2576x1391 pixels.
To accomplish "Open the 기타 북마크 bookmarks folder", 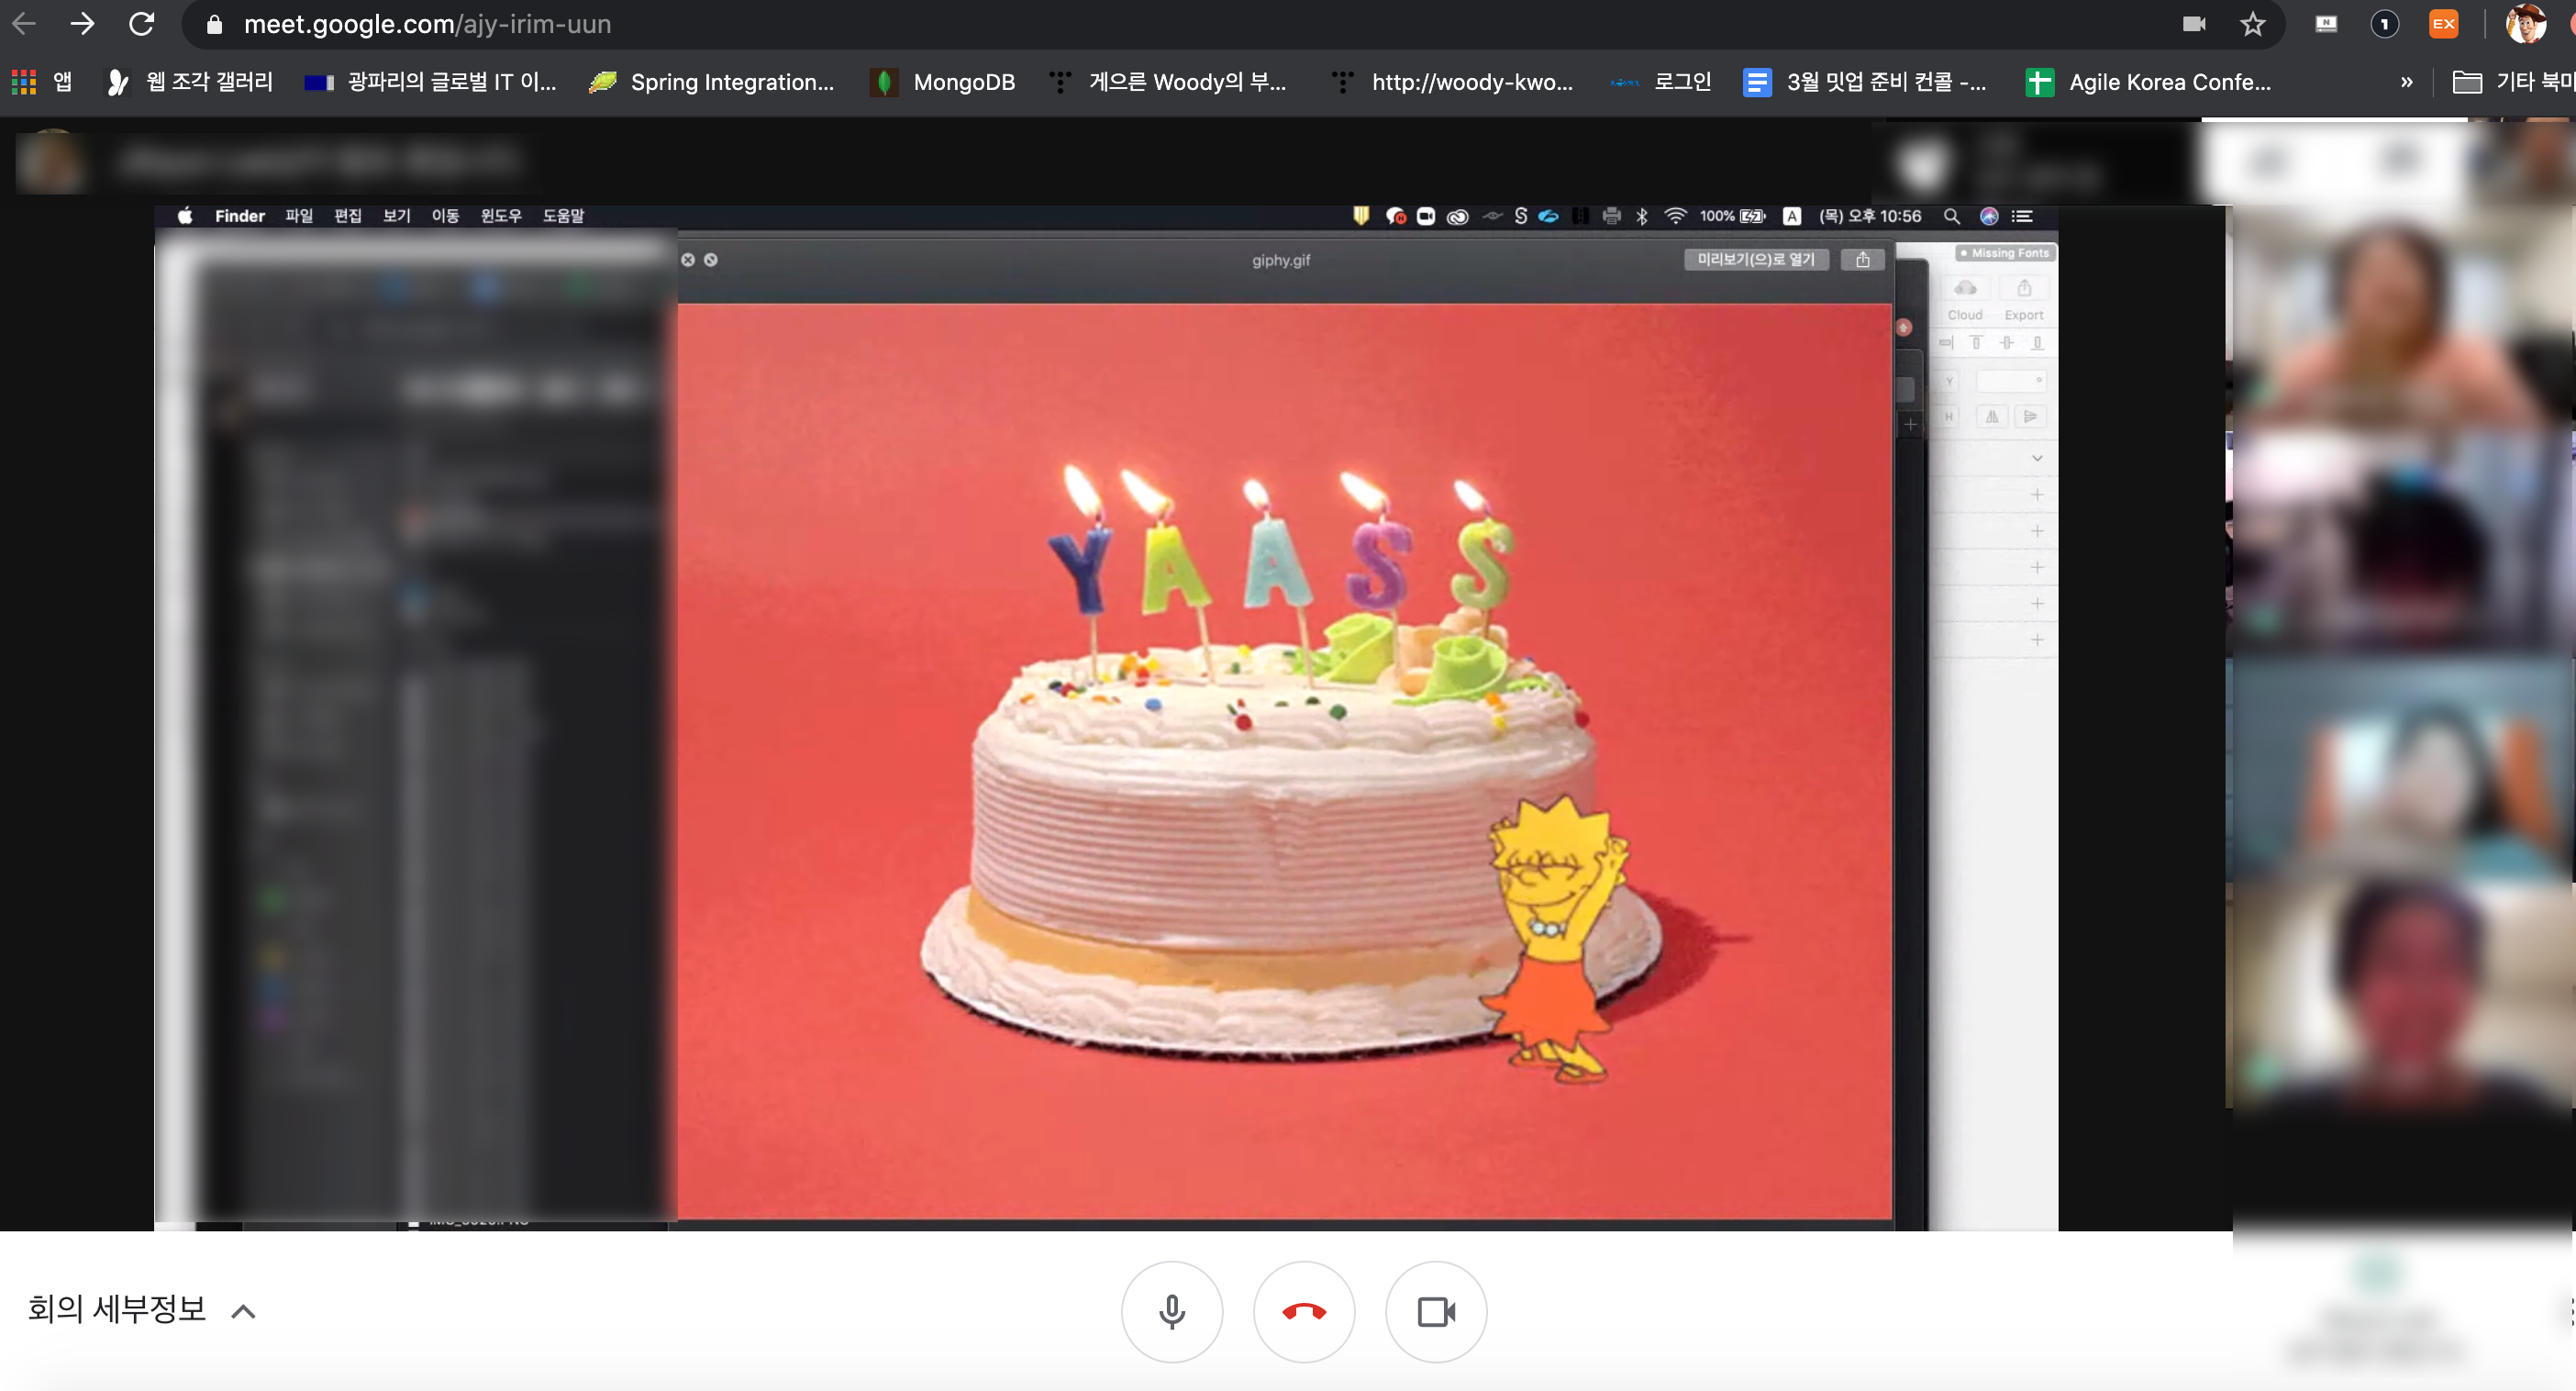I will 2512,82.
